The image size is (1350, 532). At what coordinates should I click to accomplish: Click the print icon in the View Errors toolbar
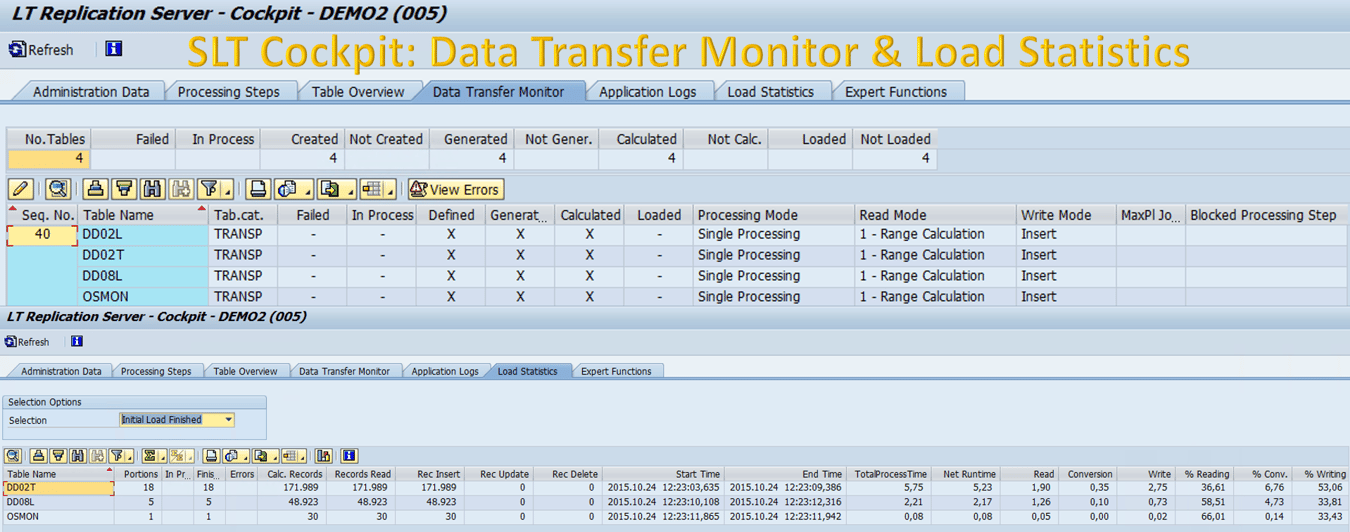[258, 189]
